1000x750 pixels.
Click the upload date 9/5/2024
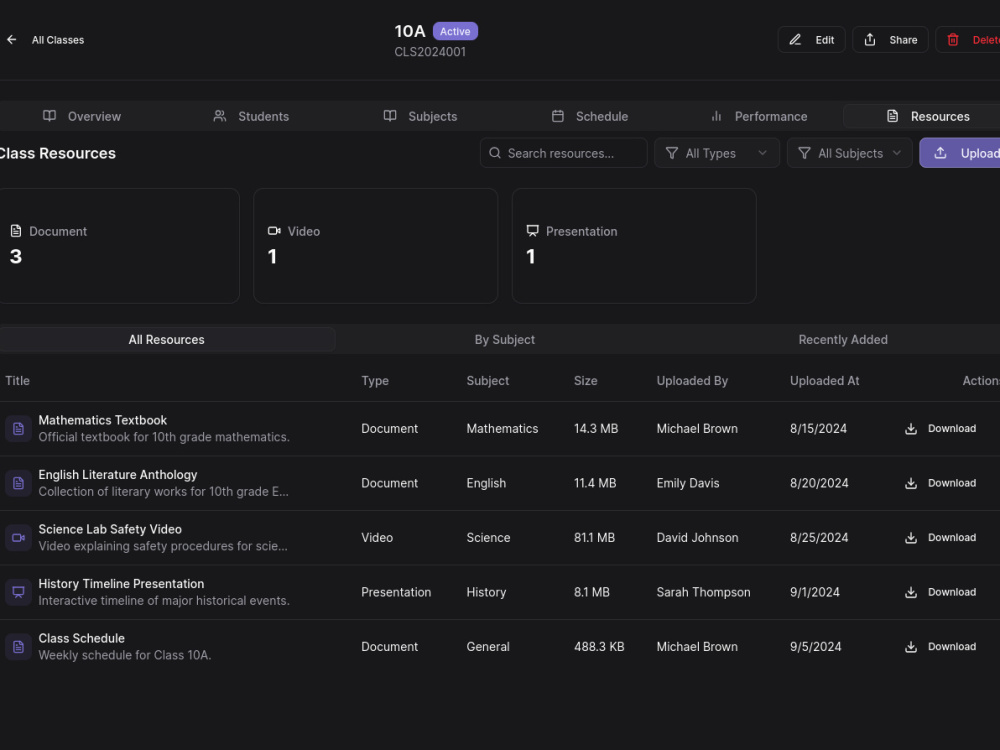(x=816, y=647)
